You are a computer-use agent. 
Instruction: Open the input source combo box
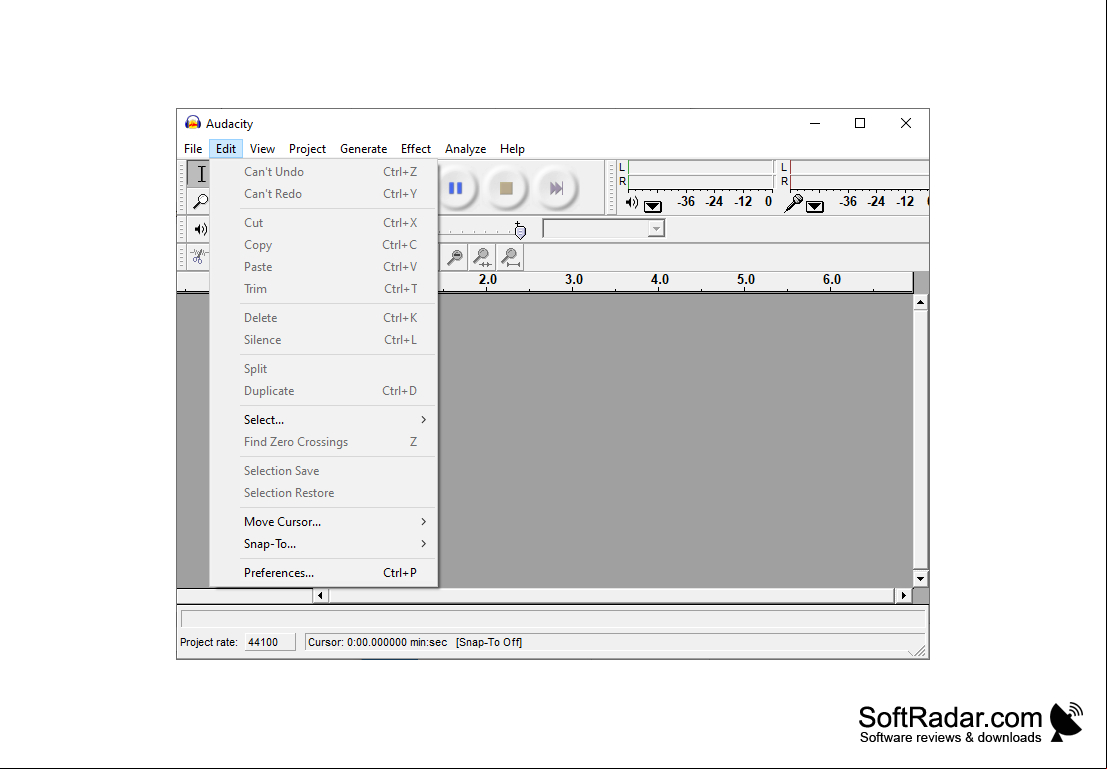click(x=604, y=228)
